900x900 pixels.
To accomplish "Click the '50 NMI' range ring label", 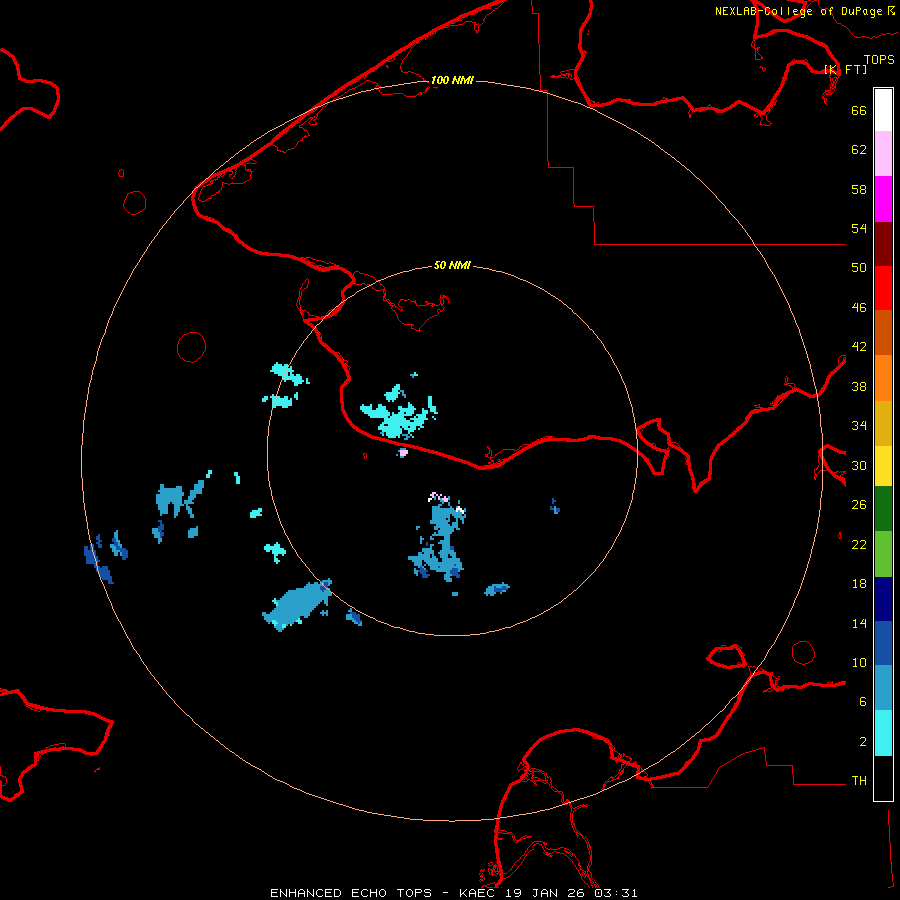I will (x=452, y=265).
